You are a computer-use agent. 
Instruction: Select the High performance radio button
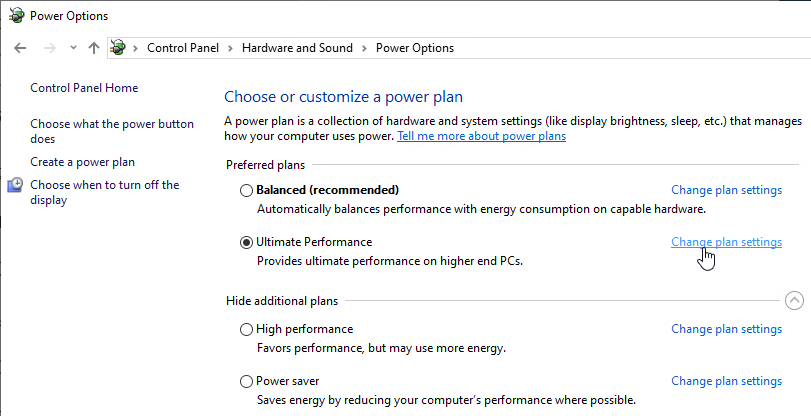click(246, 330)
